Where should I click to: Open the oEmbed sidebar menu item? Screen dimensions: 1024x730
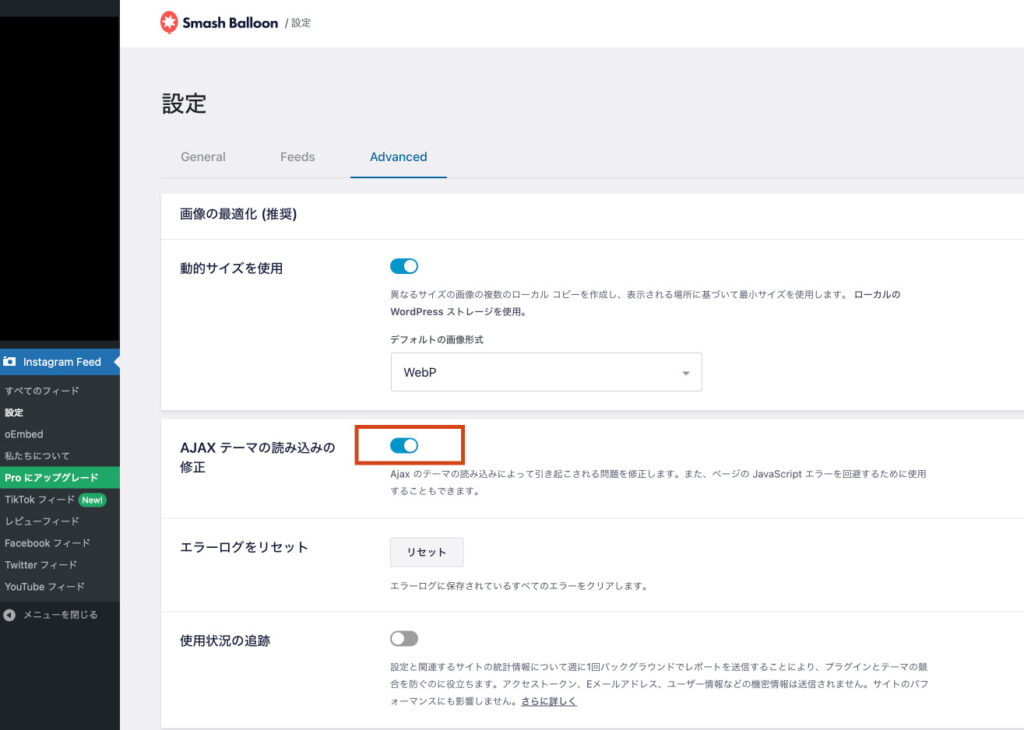(24, 434)
